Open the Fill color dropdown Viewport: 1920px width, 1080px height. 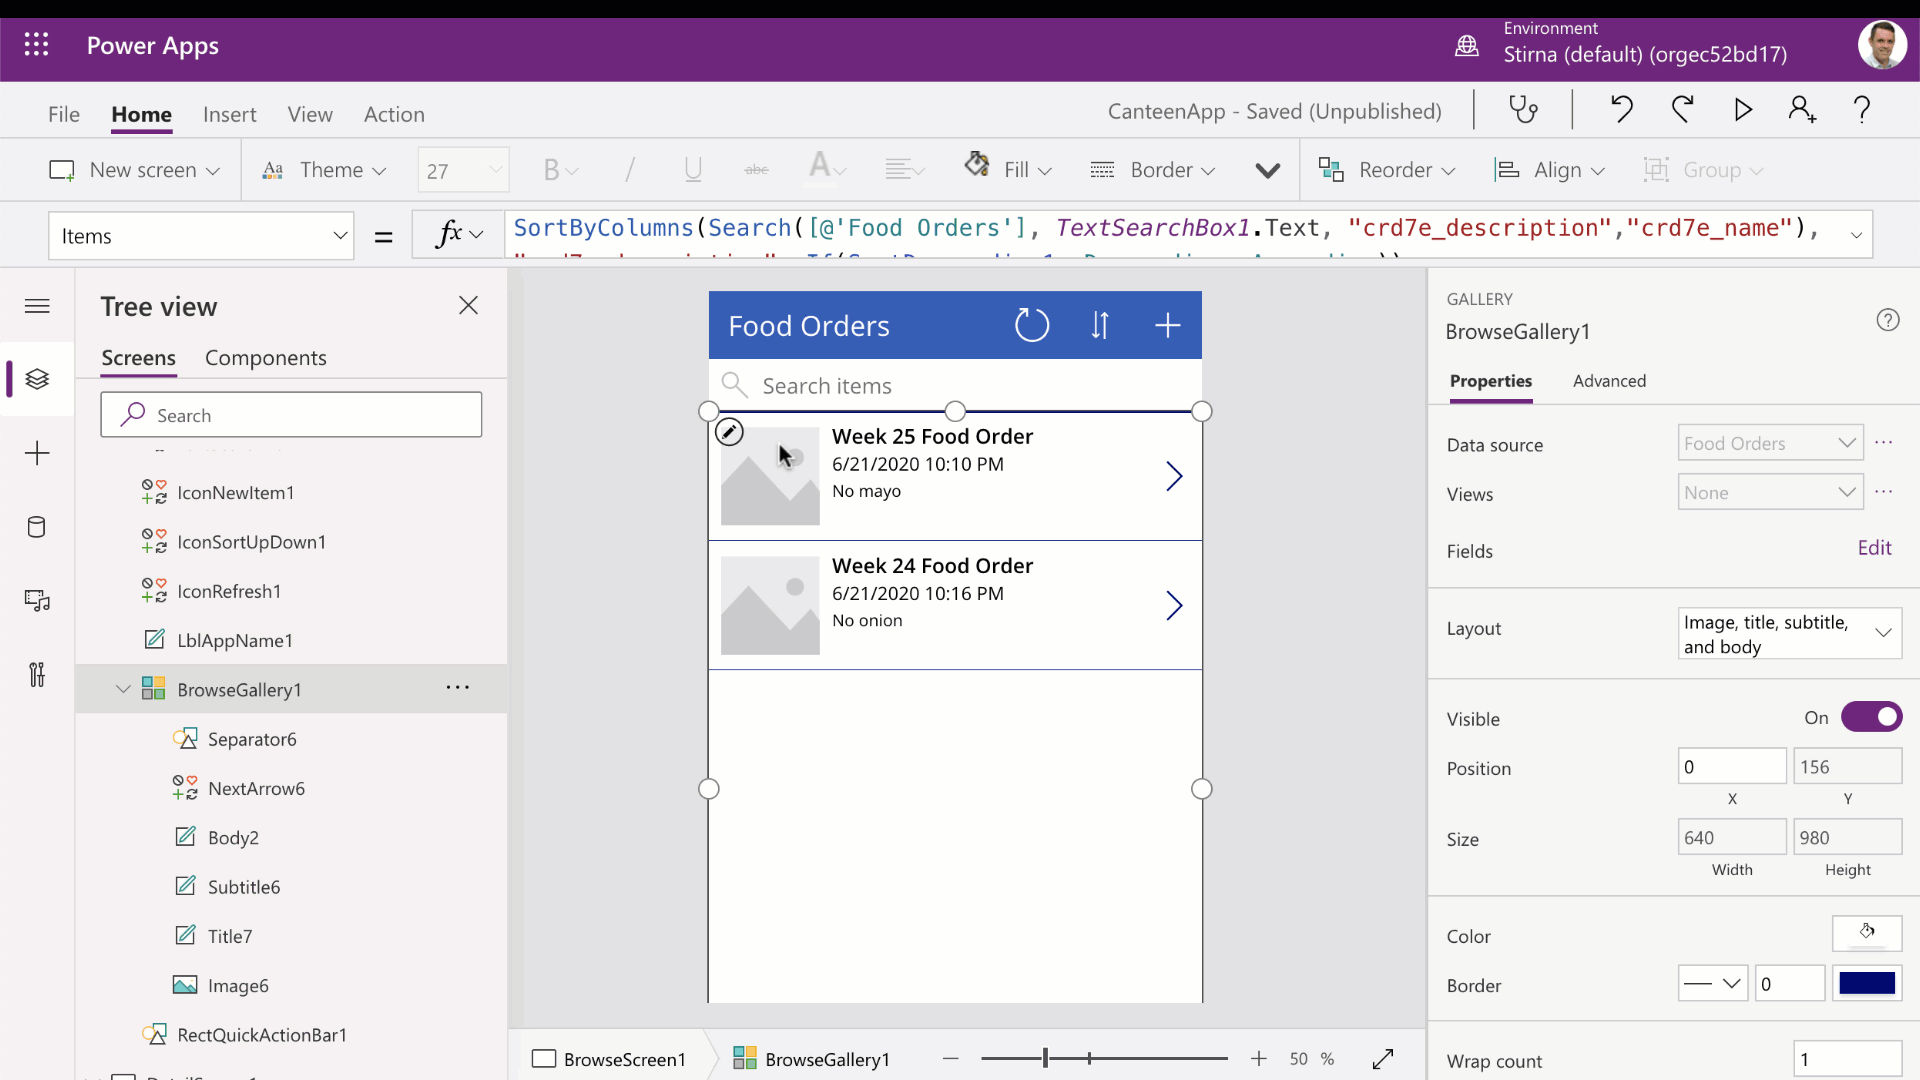click(x=1008, y=170)
